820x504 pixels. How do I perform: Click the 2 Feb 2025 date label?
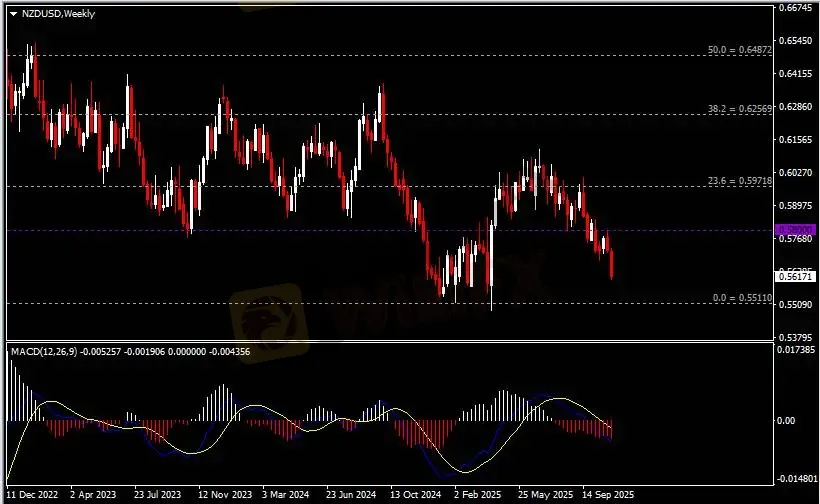(x=478, y=494)
